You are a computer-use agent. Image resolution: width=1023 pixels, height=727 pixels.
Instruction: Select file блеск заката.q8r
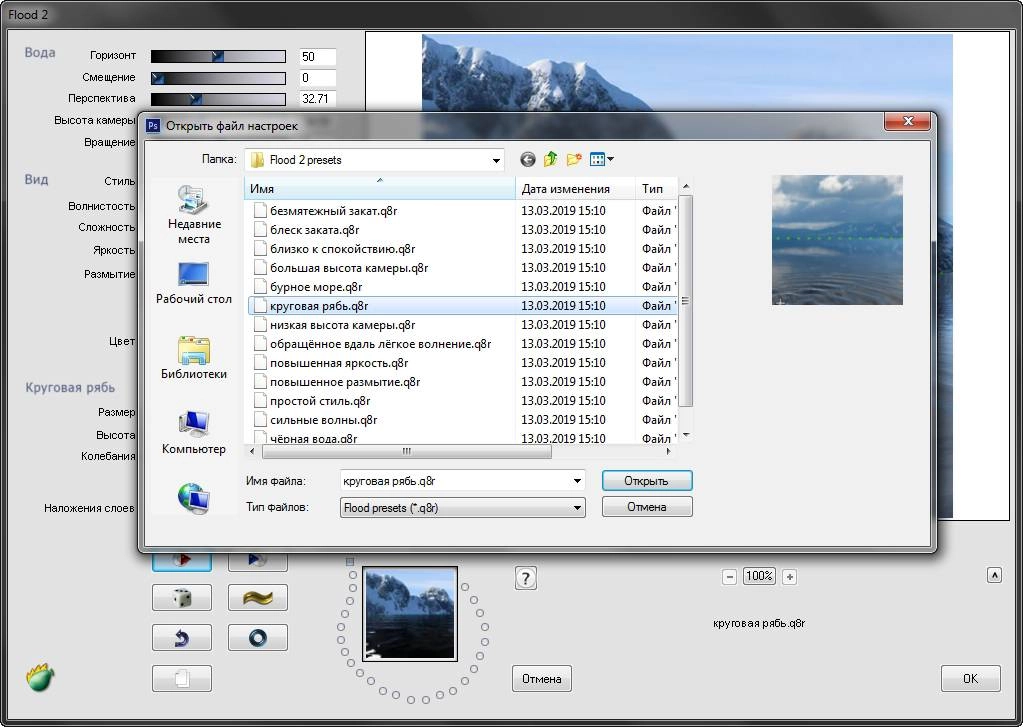click(x=314, y=230)
